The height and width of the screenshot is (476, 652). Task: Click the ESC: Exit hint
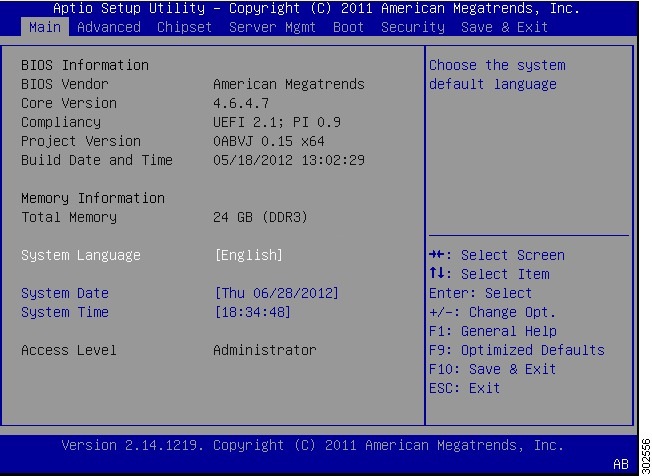[465, 388]
